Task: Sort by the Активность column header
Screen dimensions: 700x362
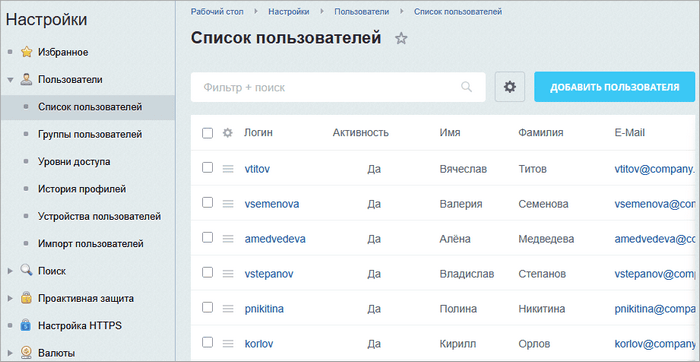Action: [x=361, y=133]
